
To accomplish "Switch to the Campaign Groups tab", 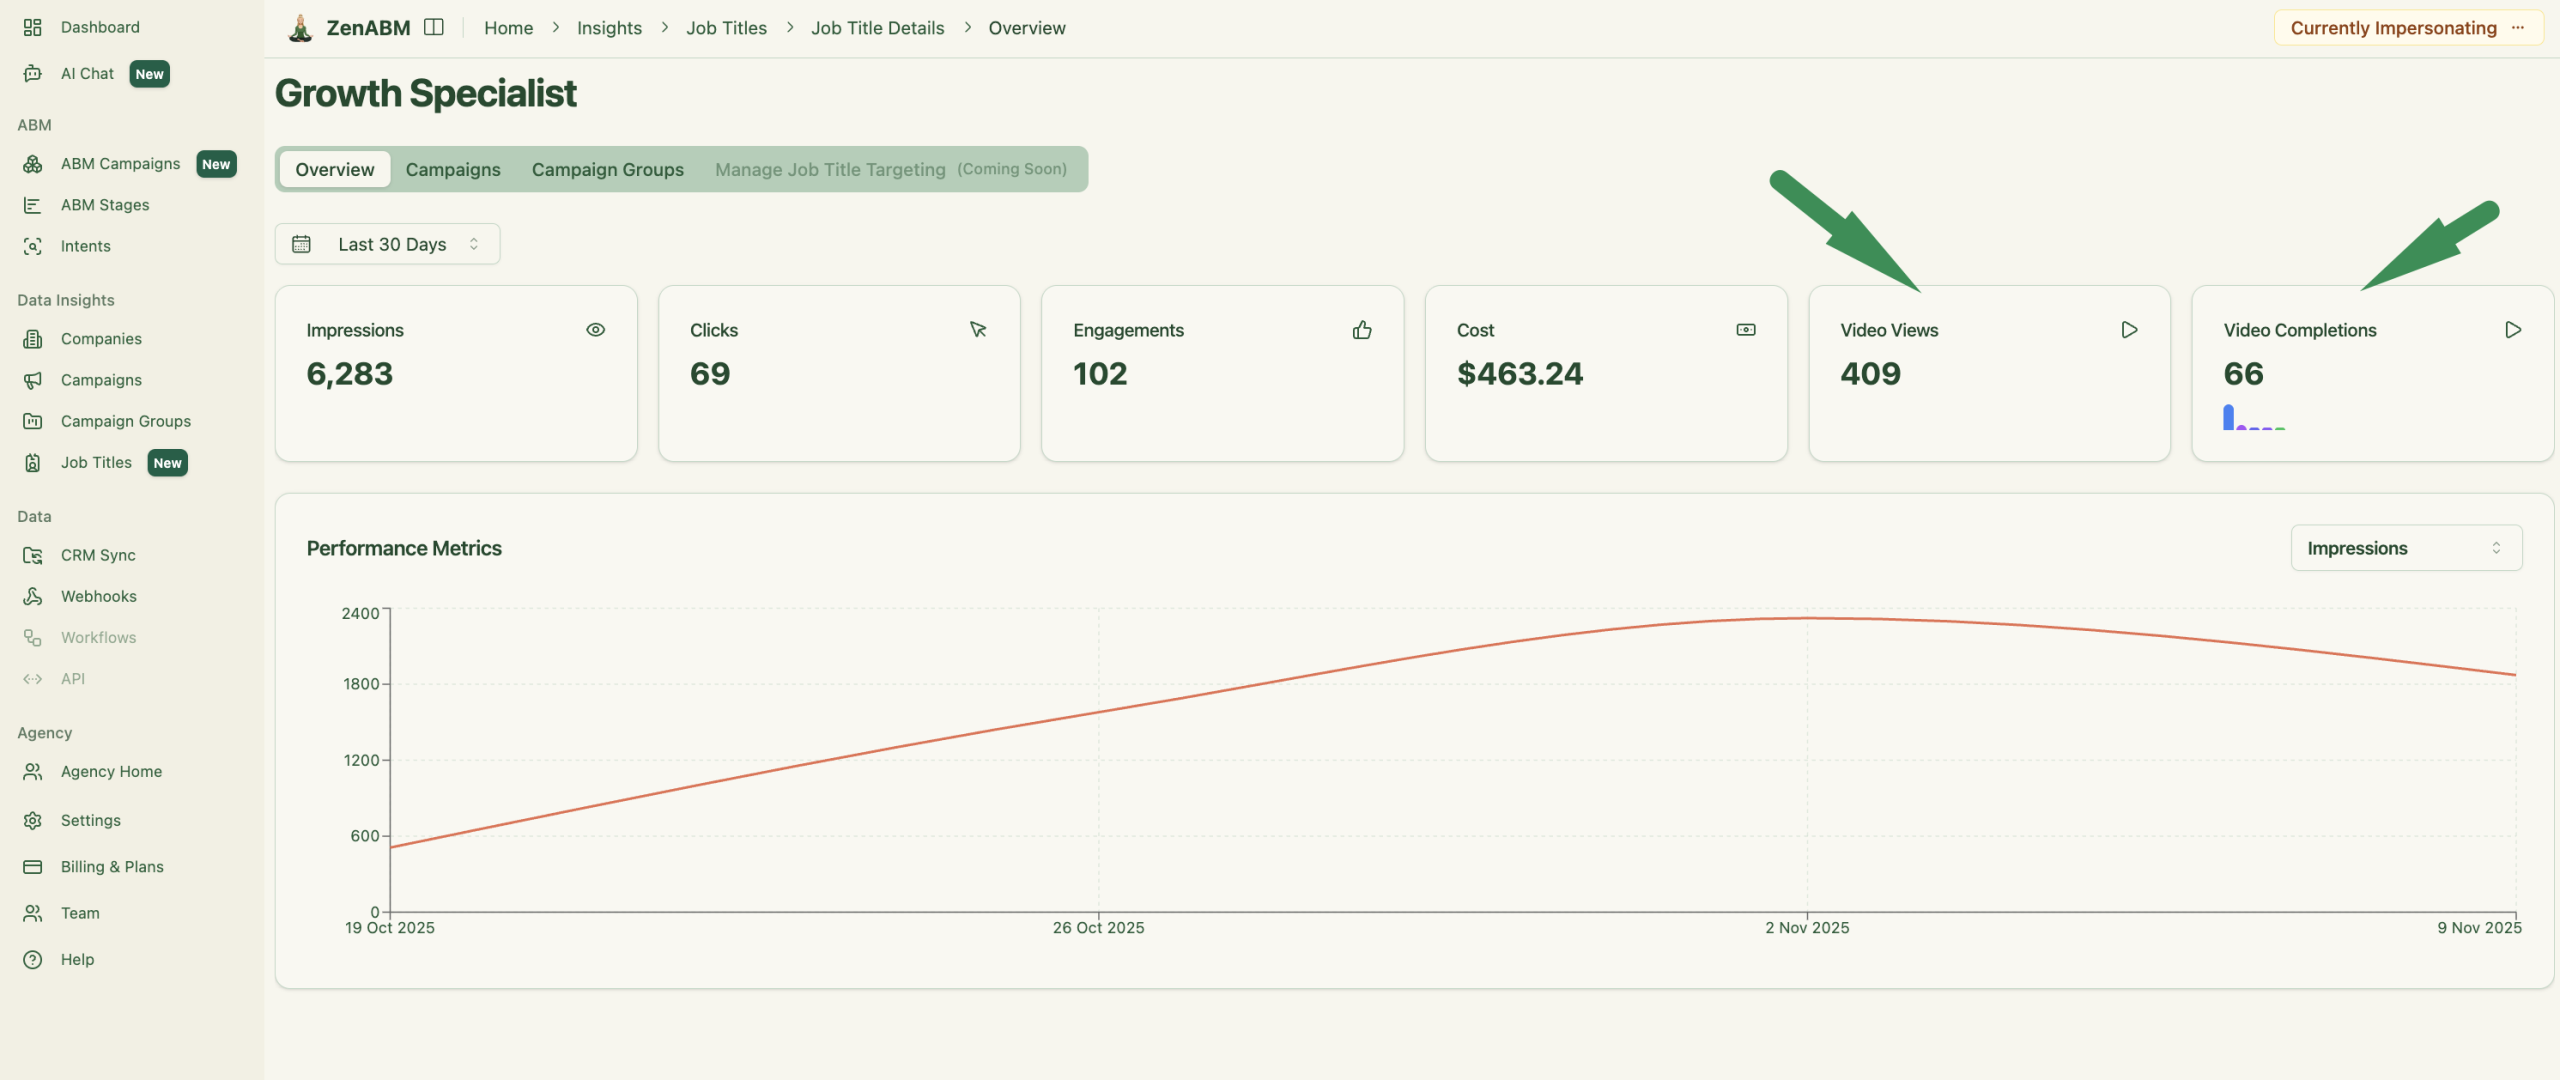I will click(608, 169).
